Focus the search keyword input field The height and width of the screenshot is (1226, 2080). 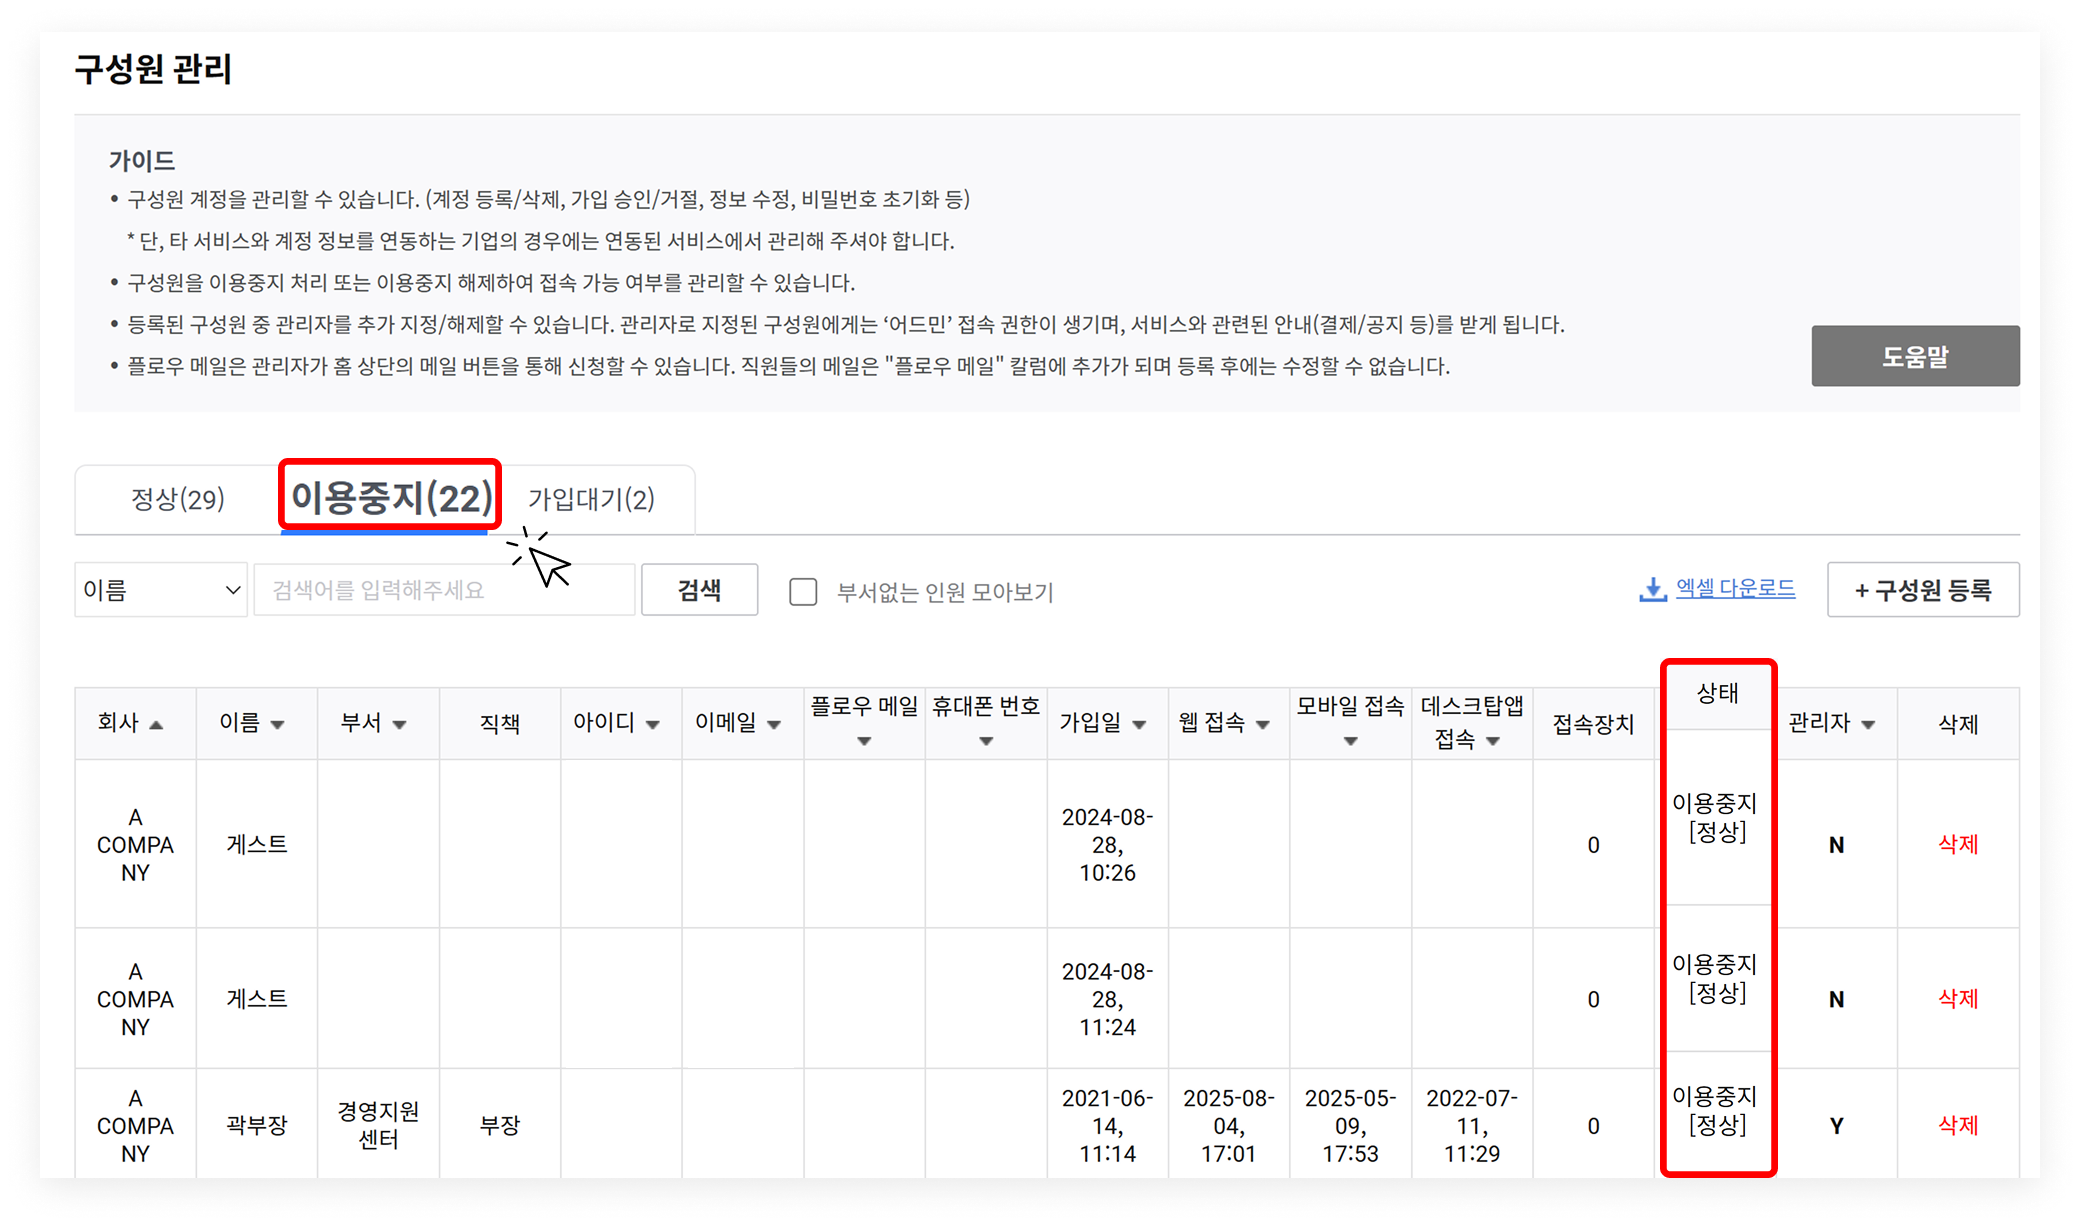pos(444,590)
